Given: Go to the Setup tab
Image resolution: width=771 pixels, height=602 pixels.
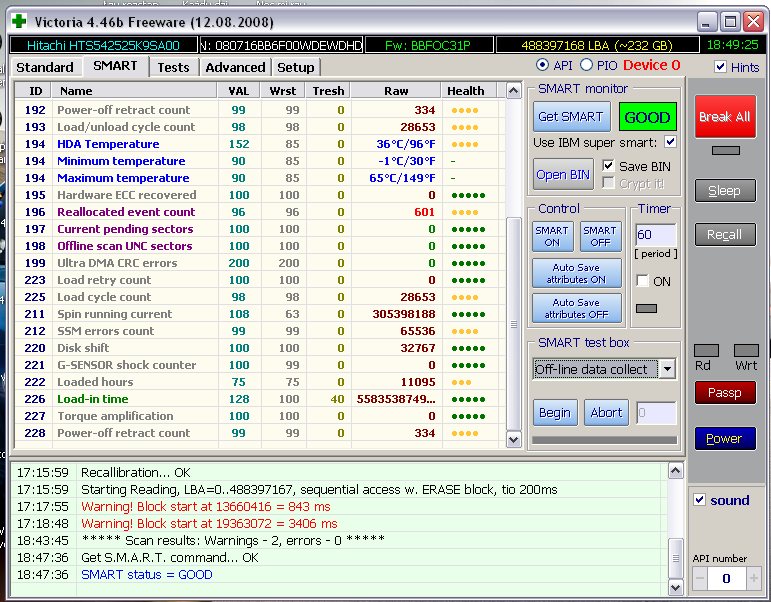Looking at the screenshot, I should point(296,67).
